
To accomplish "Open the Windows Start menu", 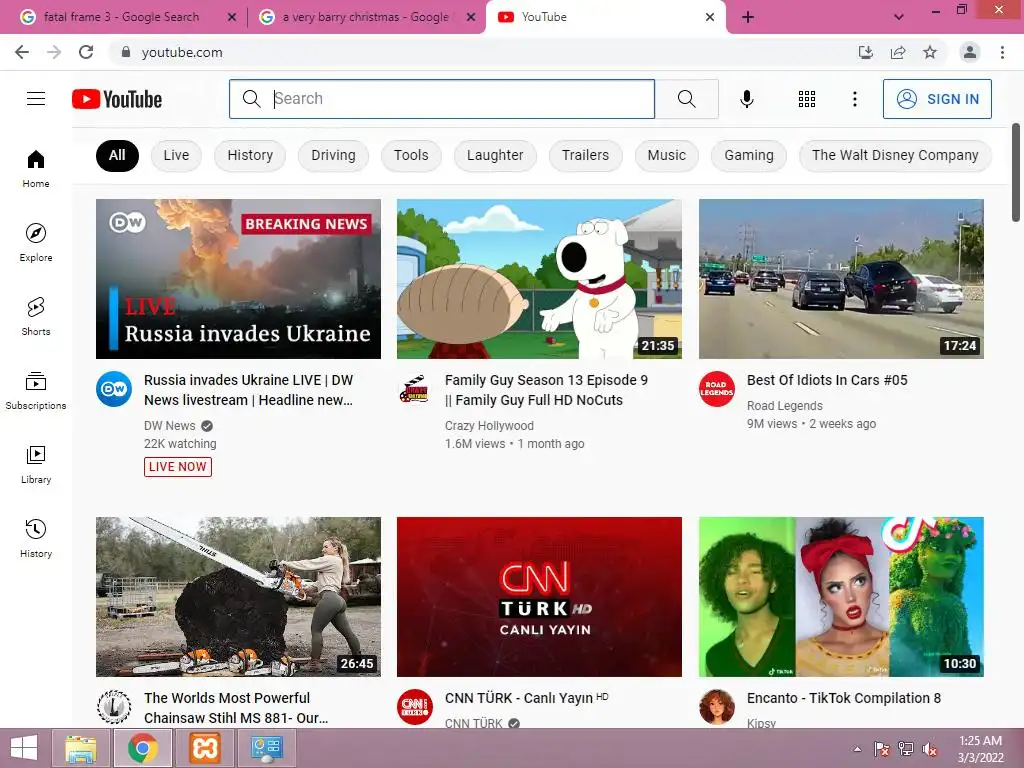I will point(24,748).
